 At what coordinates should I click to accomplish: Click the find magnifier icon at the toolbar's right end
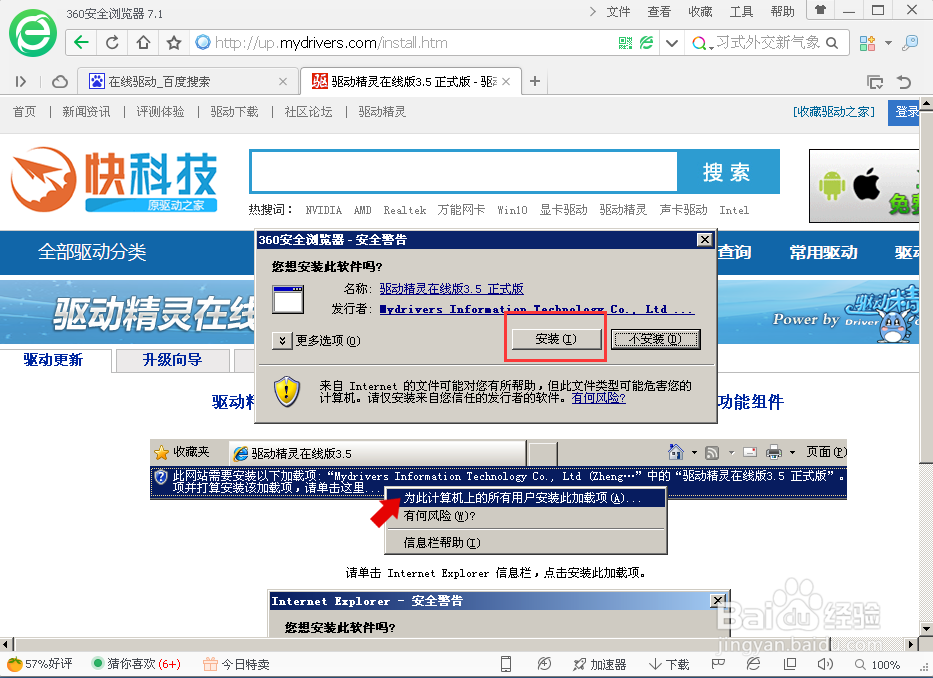point(910,43)
